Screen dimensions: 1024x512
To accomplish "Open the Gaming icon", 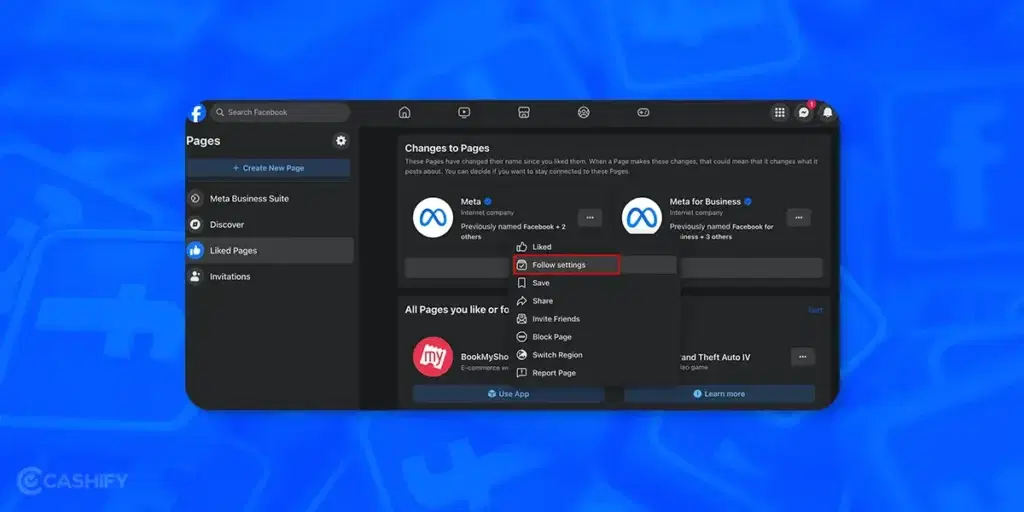I will coord(643,112).
